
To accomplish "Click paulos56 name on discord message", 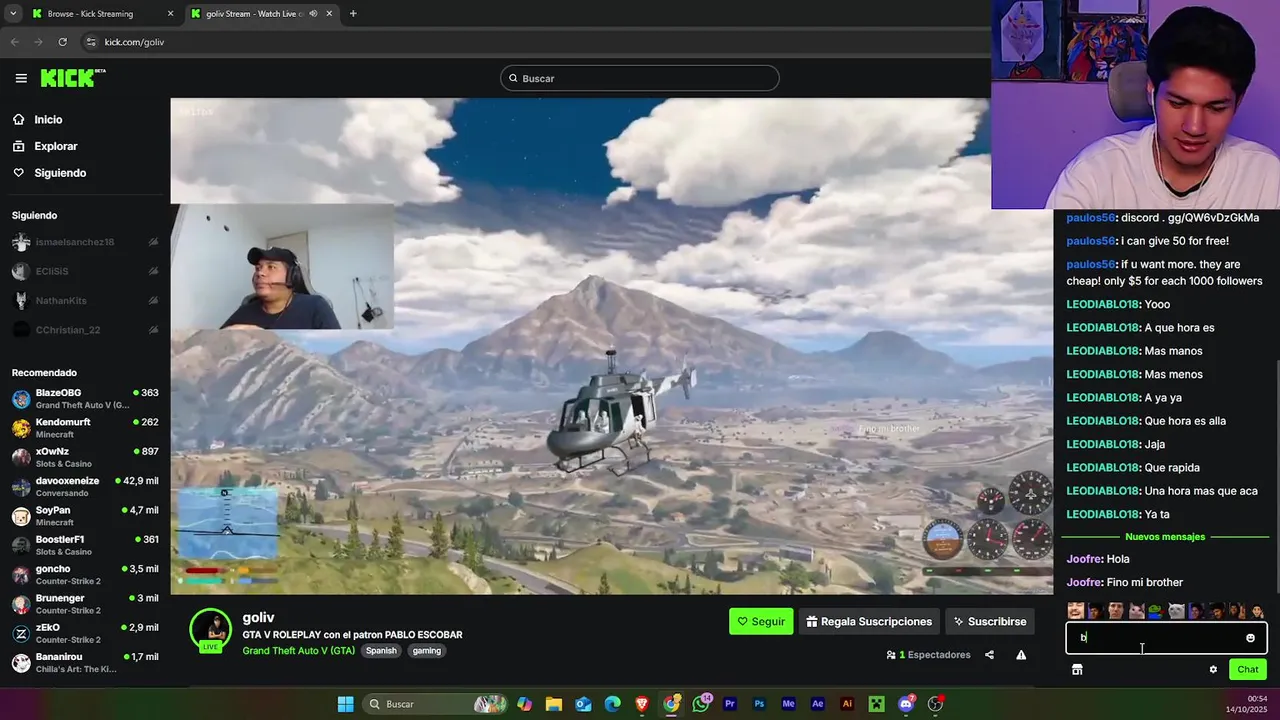I will pos(1090,218).
